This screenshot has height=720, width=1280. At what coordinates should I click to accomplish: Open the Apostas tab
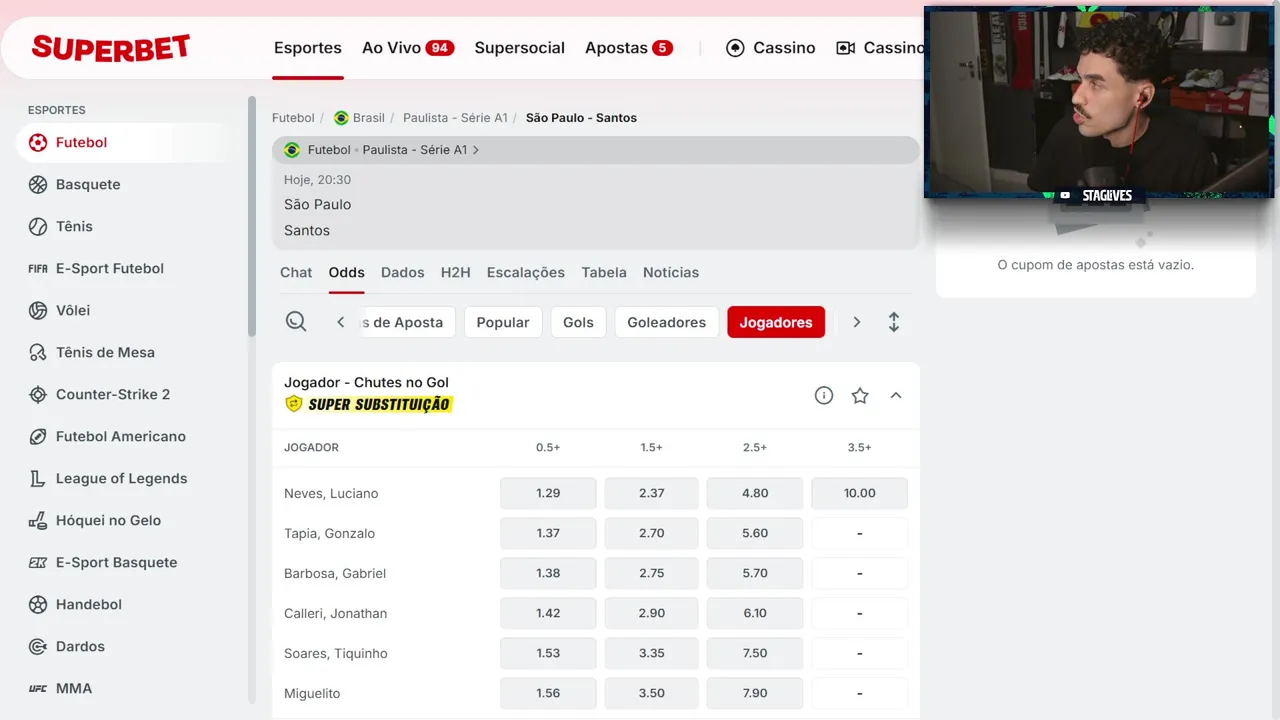click(x=629, y=48)
